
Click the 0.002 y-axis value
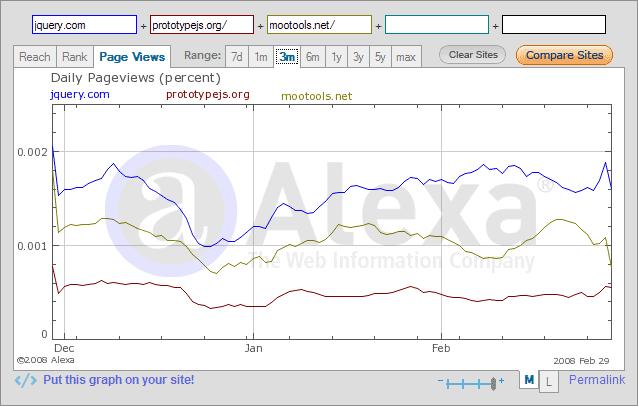33,152
